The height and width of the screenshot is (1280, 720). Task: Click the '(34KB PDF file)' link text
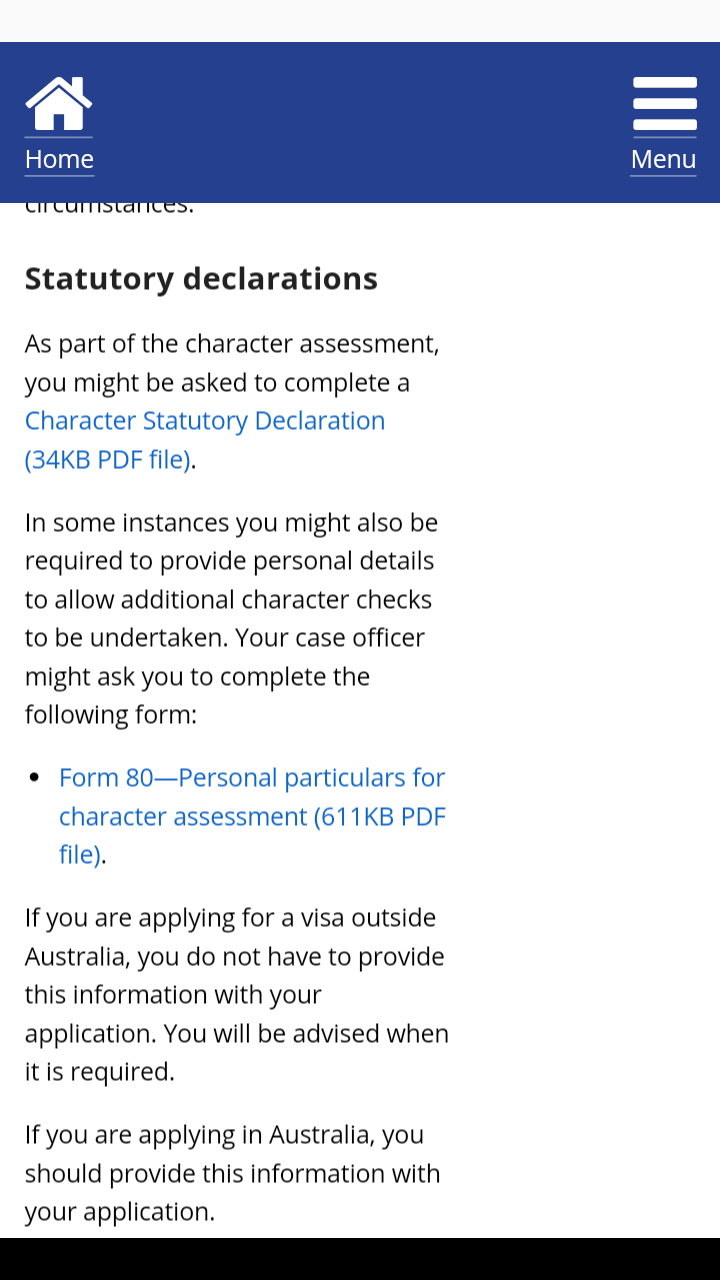point(107,459)
